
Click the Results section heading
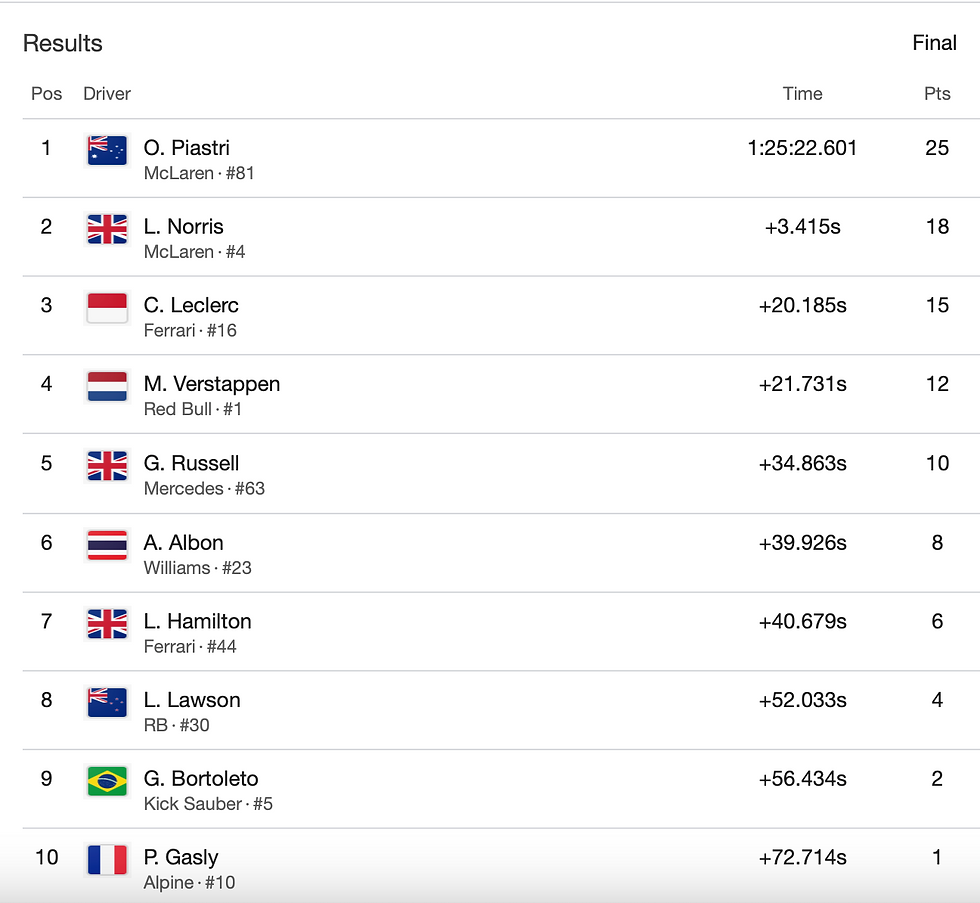point(62,43)
